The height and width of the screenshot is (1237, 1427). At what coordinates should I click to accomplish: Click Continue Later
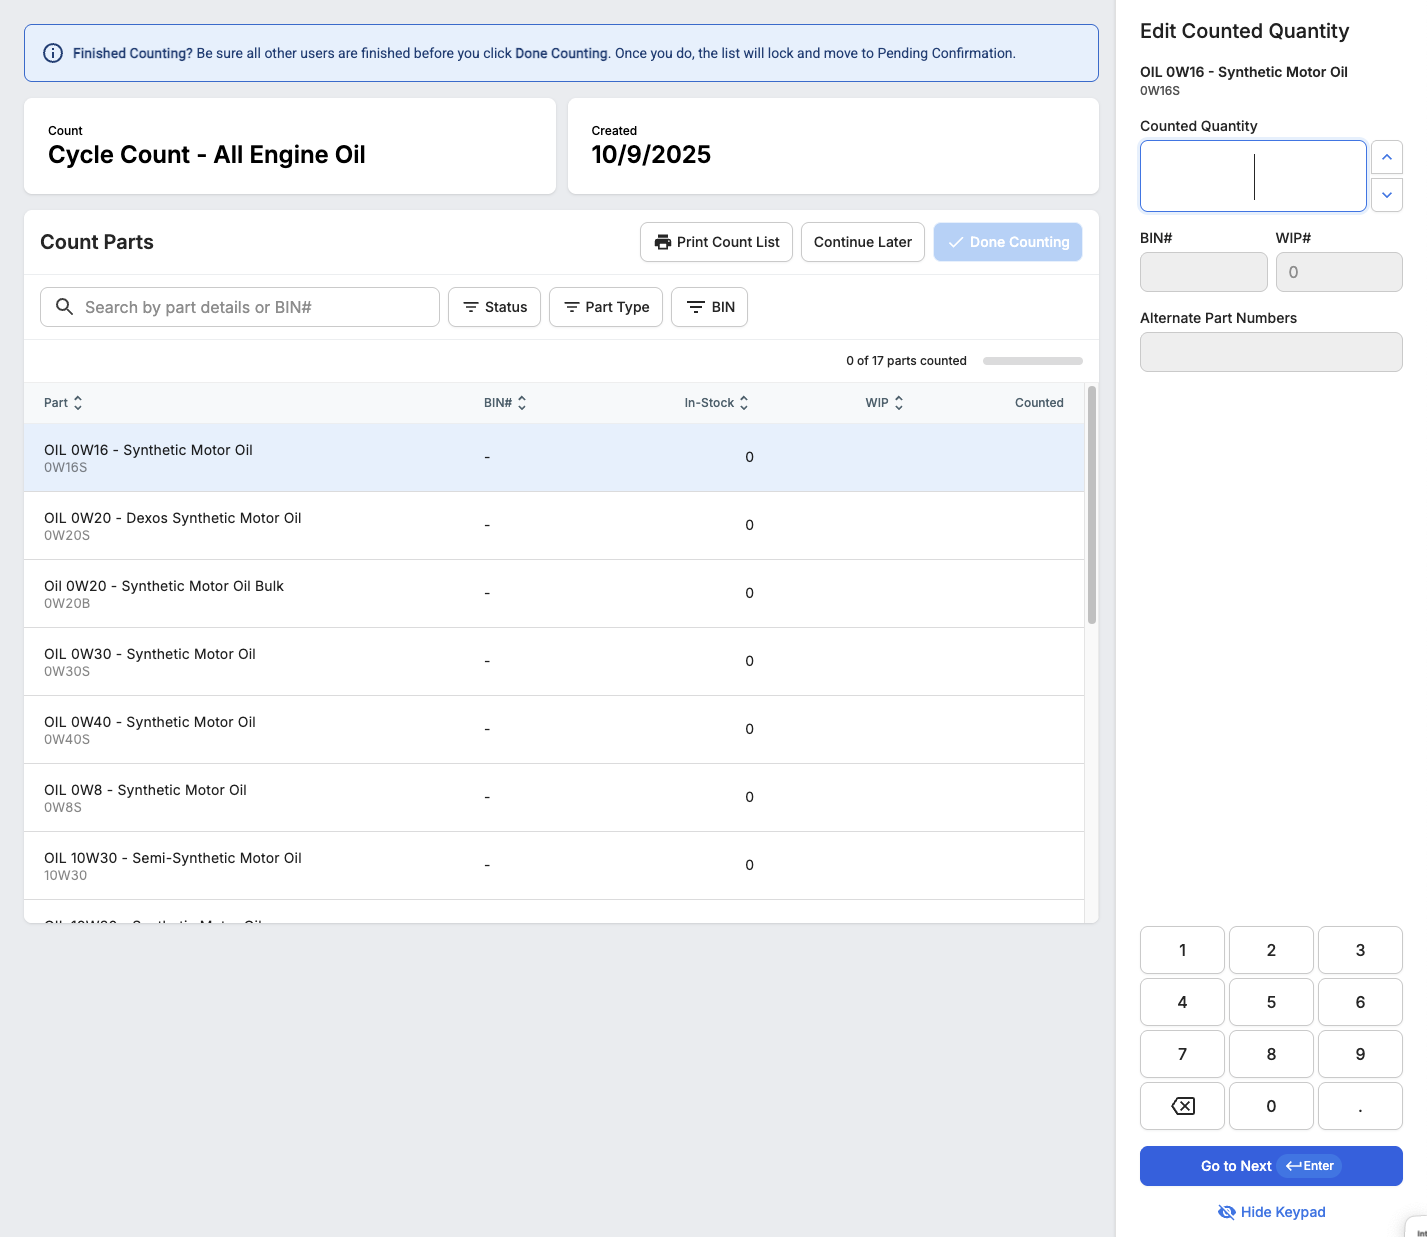coord(862,242)
